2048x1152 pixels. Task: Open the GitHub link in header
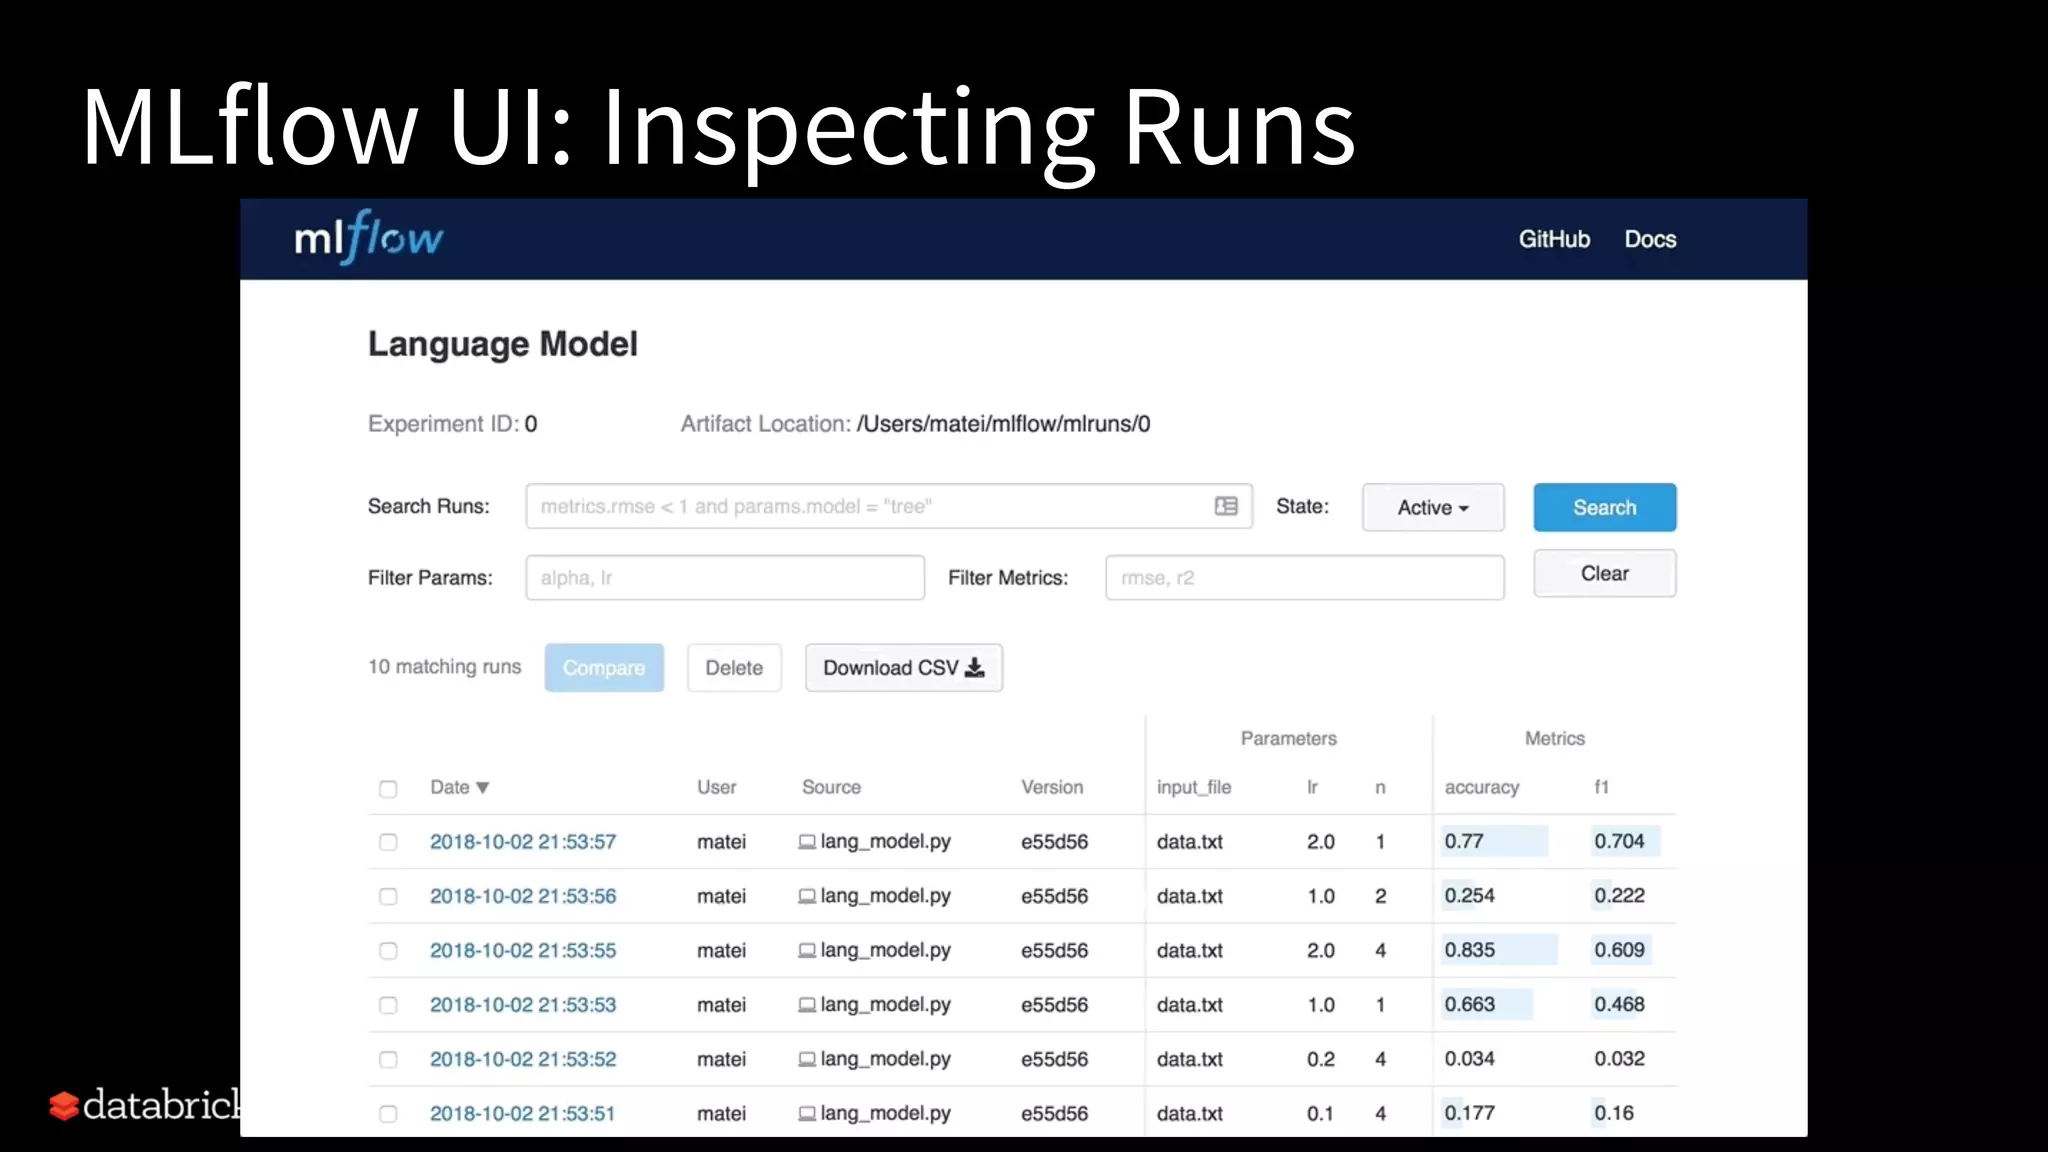coord(1554,239)
